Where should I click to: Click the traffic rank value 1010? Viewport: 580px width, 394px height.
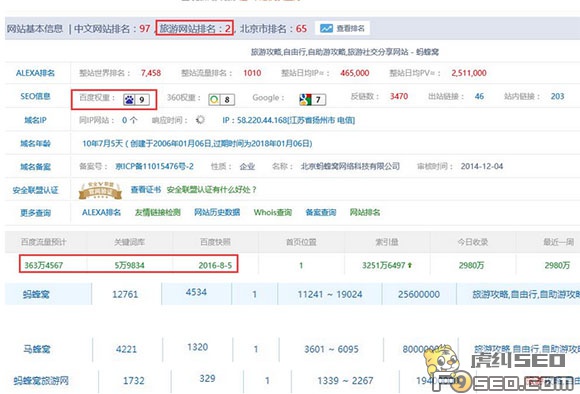(x=252, y=73)
